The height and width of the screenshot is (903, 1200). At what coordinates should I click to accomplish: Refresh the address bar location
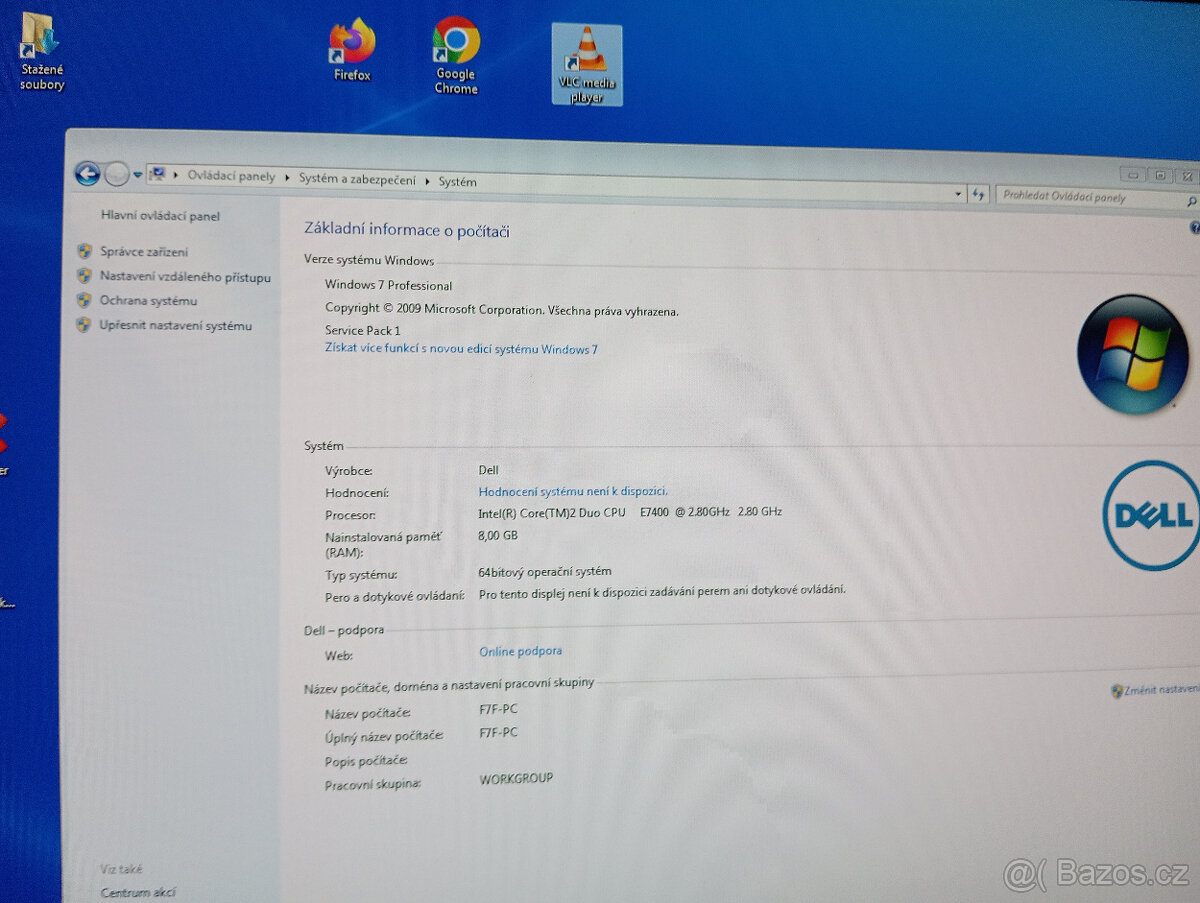tap(979, 195)
